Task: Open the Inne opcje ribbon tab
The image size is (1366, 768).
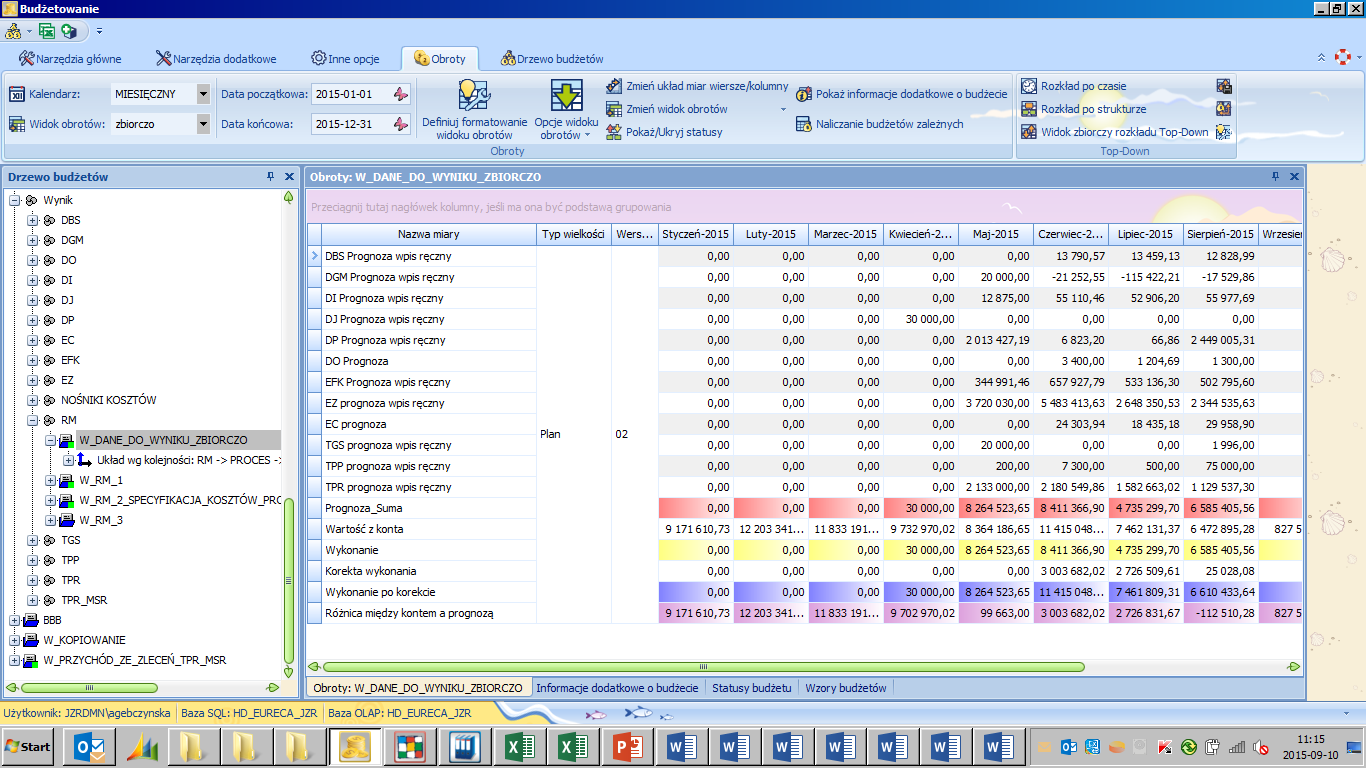Action: coord(345,59)
